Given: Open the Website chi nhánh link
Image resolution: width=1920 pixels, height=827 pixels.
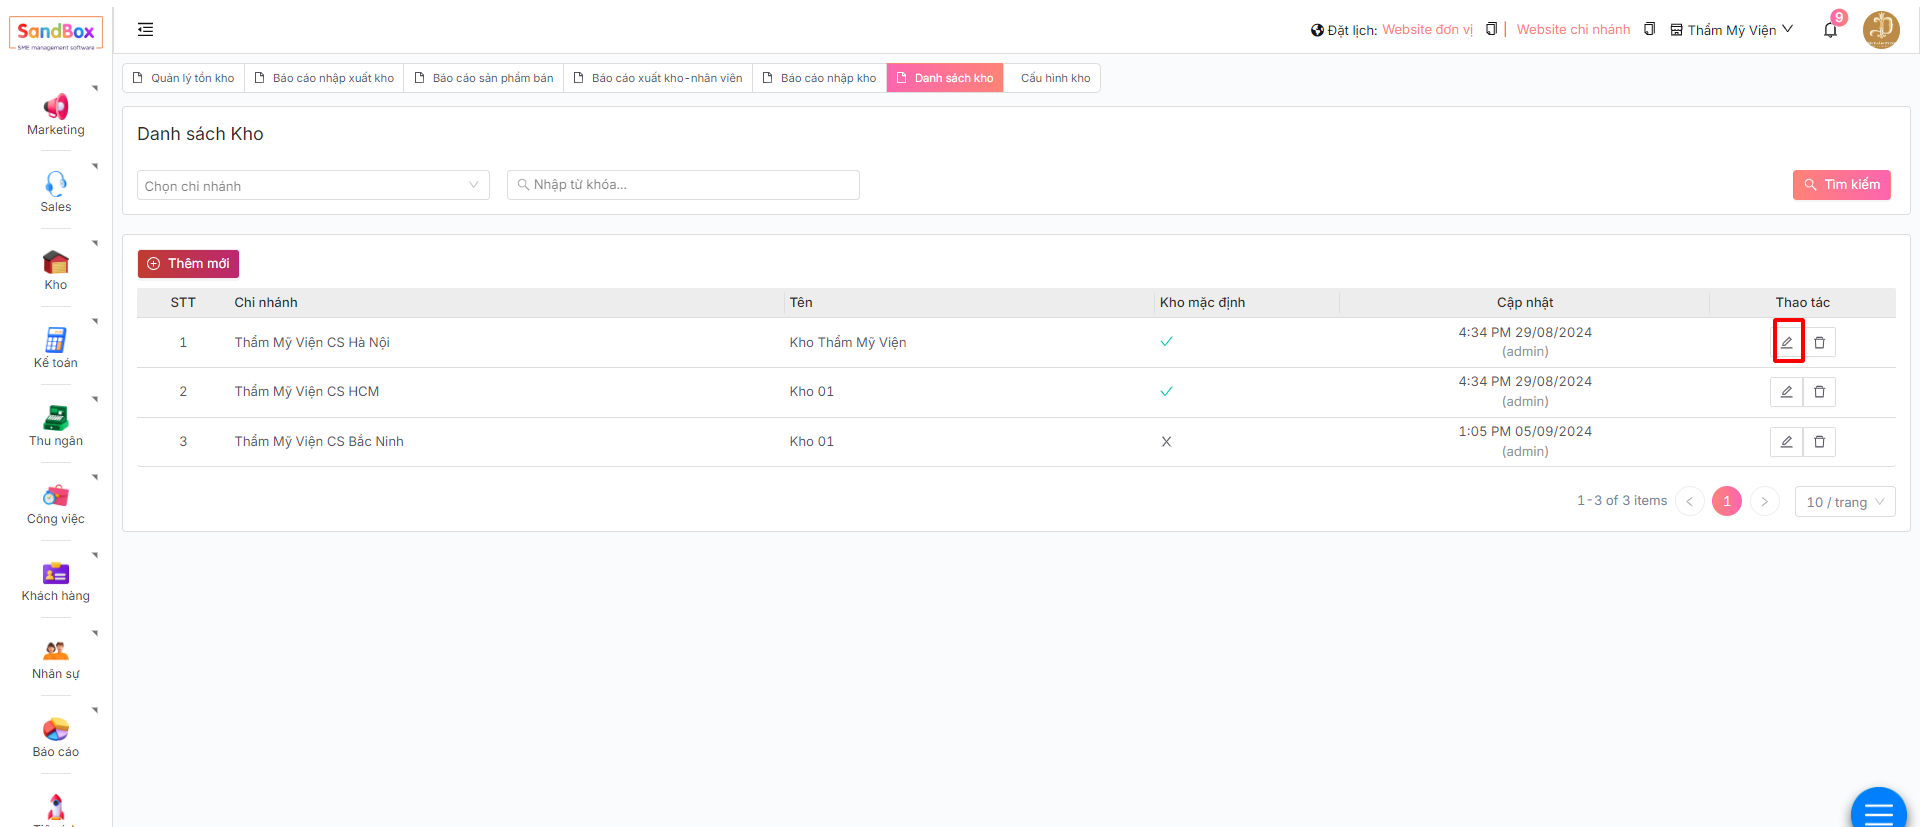Looking at the screenshot, I should click(1573, 30).
